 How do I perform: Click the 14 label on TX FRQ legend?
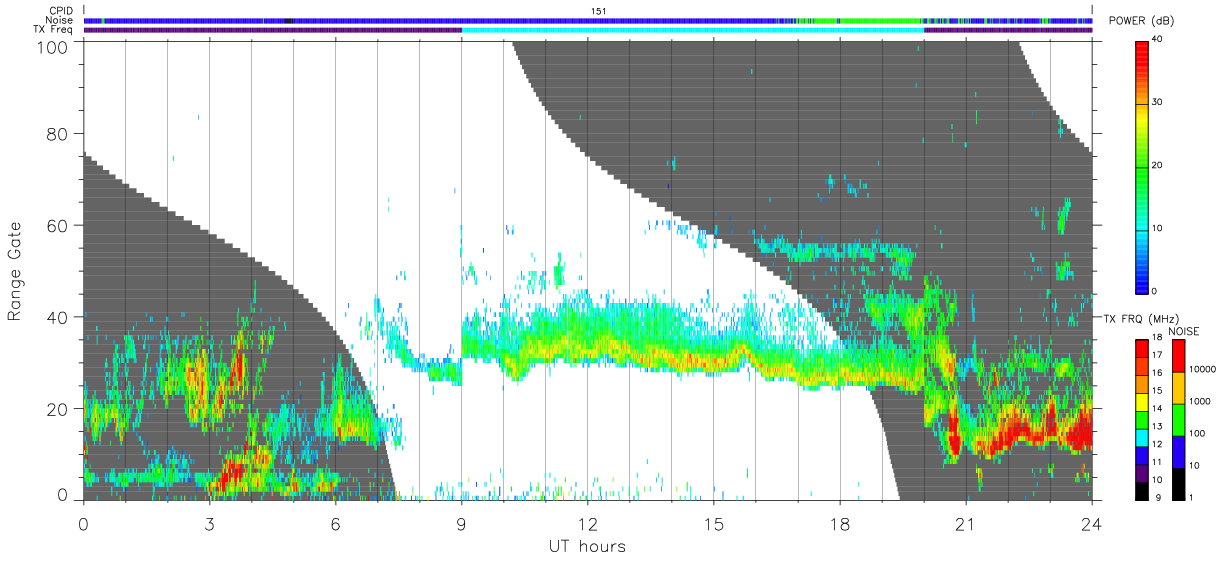coord(1158,408)
